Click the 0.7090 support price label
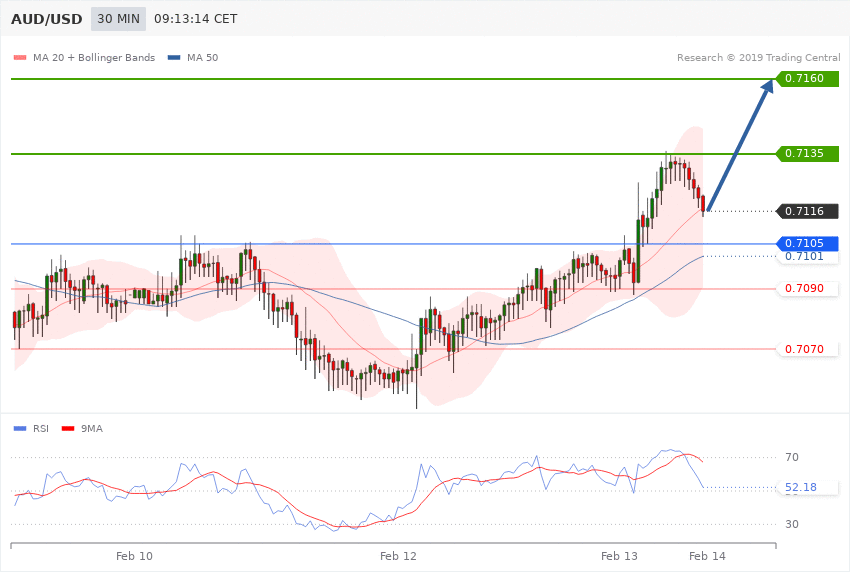This screenshot has width=850, height=576. (x=804, y=288)
